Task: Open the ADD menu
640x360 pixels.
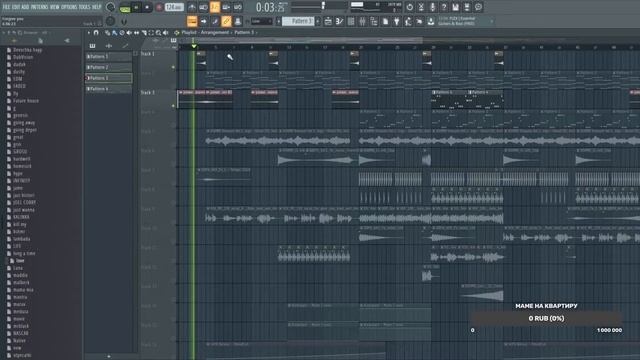Action: [25, 7]
